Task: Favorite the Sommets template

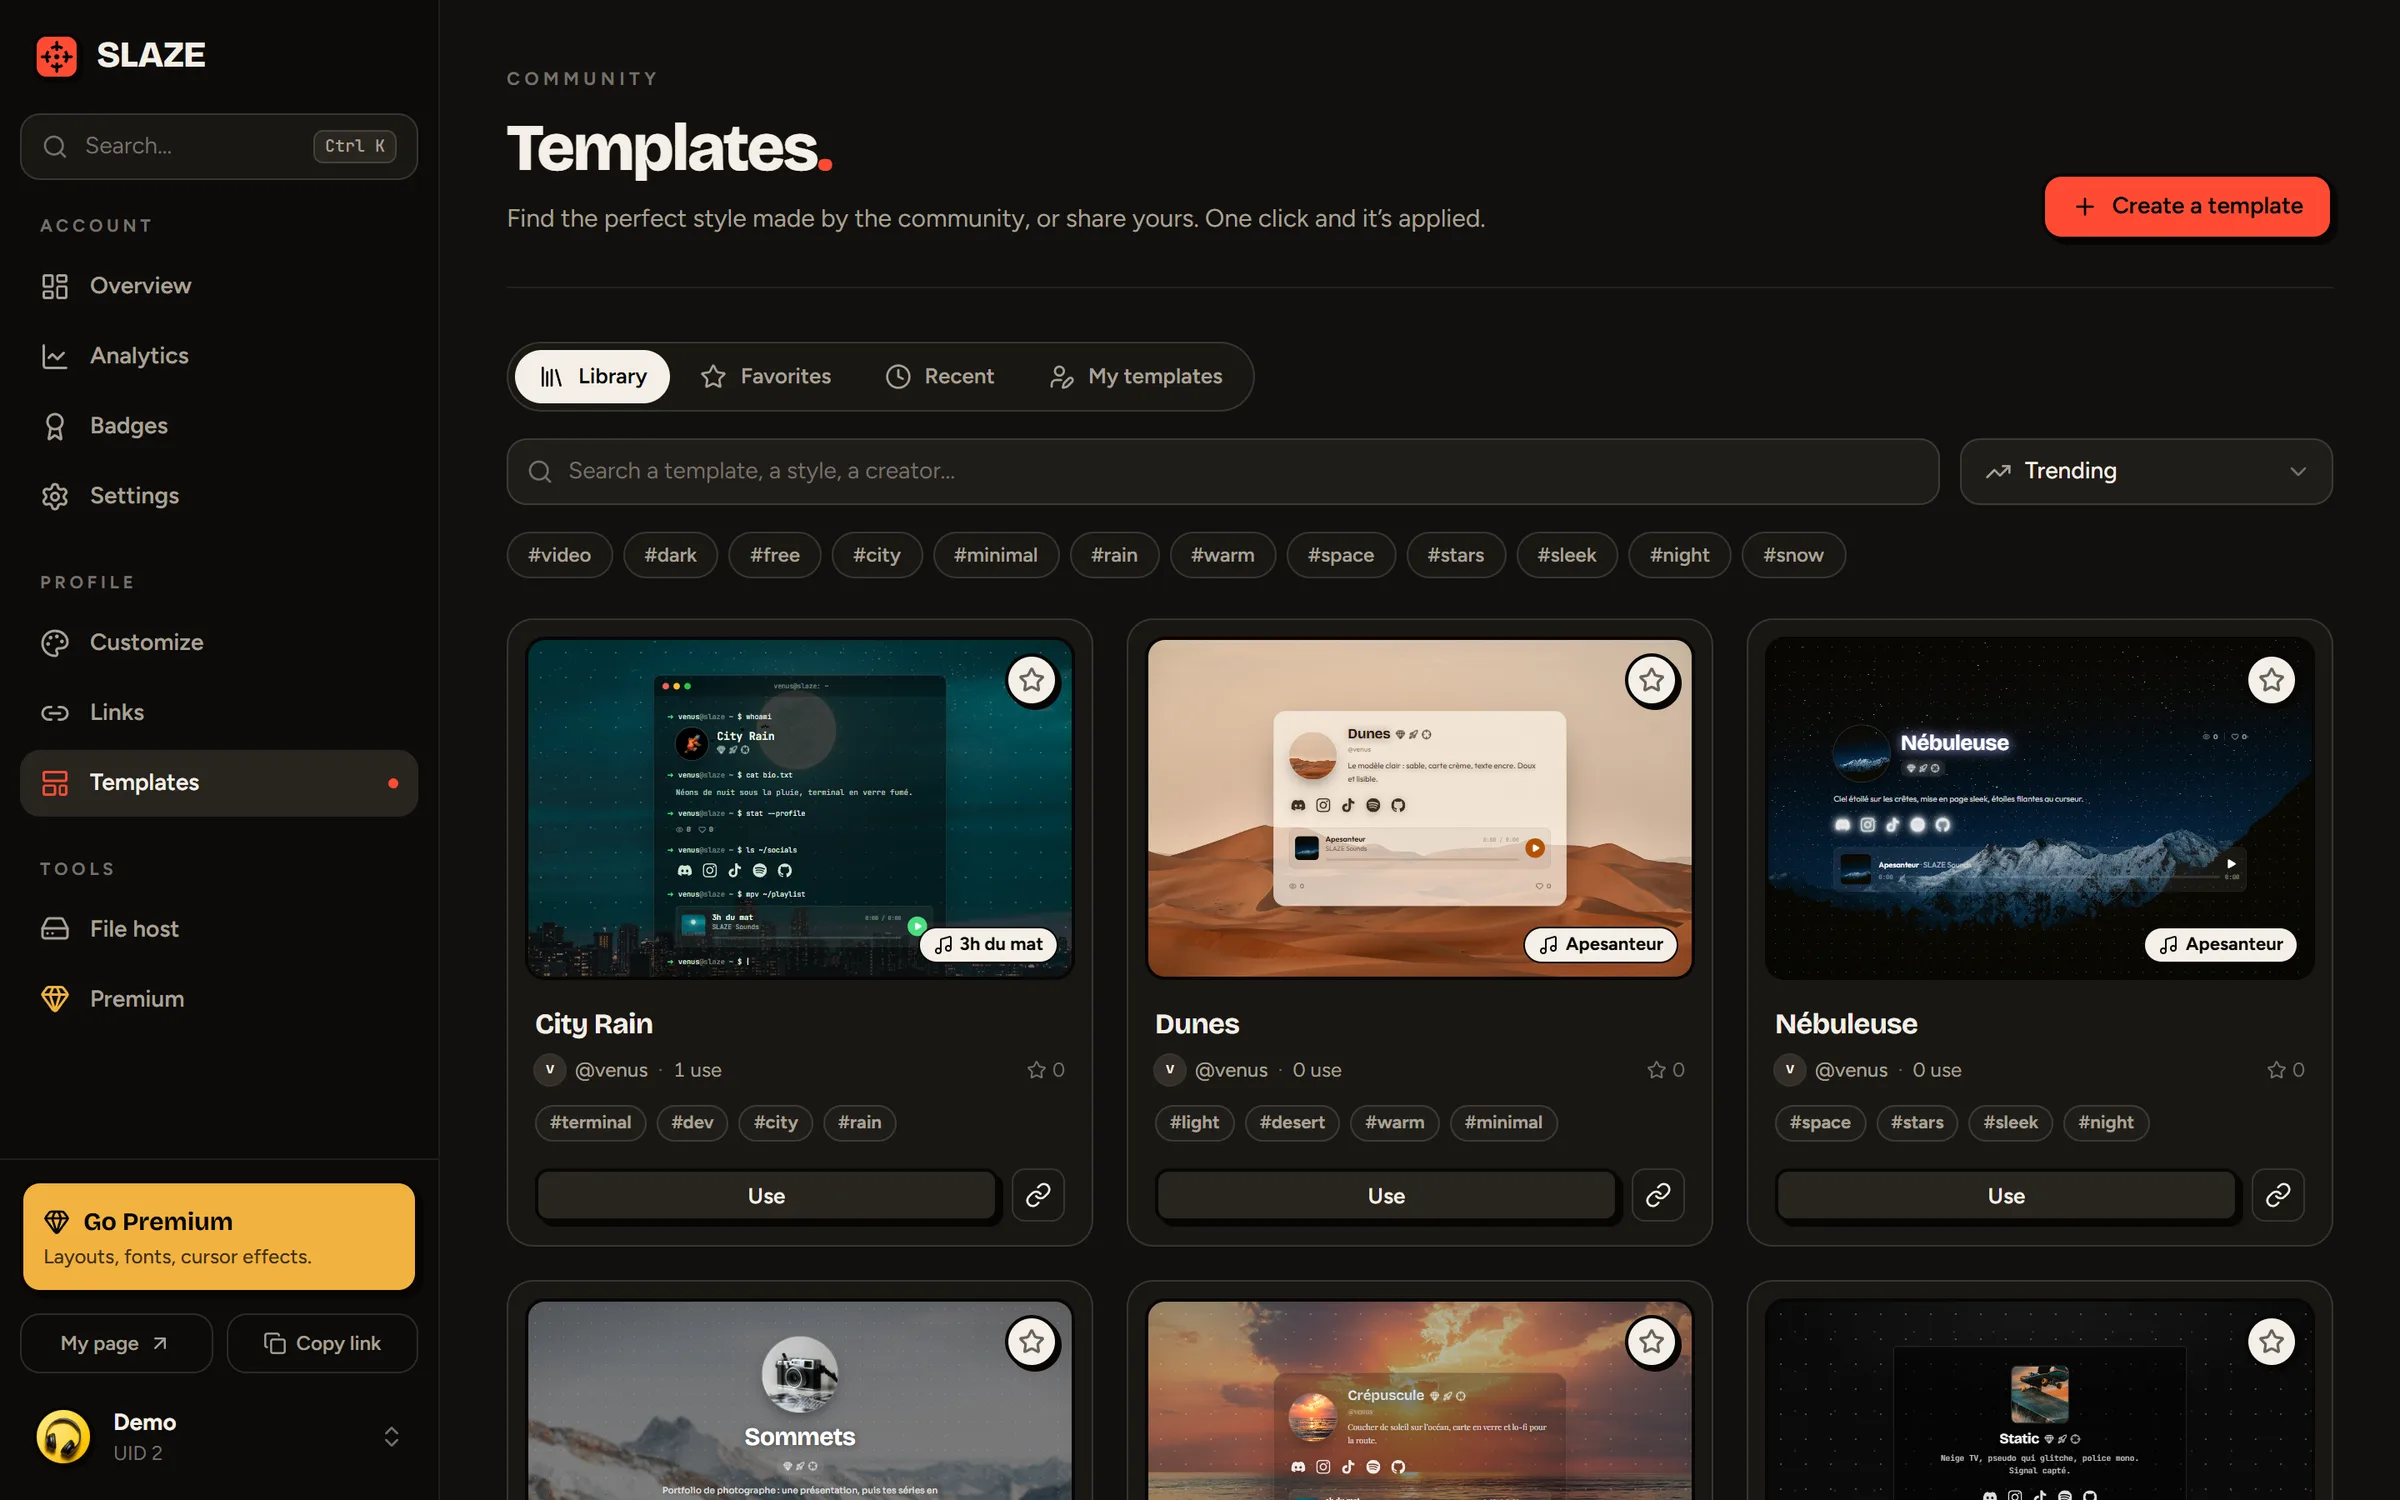Action: pos(1032,1342)
